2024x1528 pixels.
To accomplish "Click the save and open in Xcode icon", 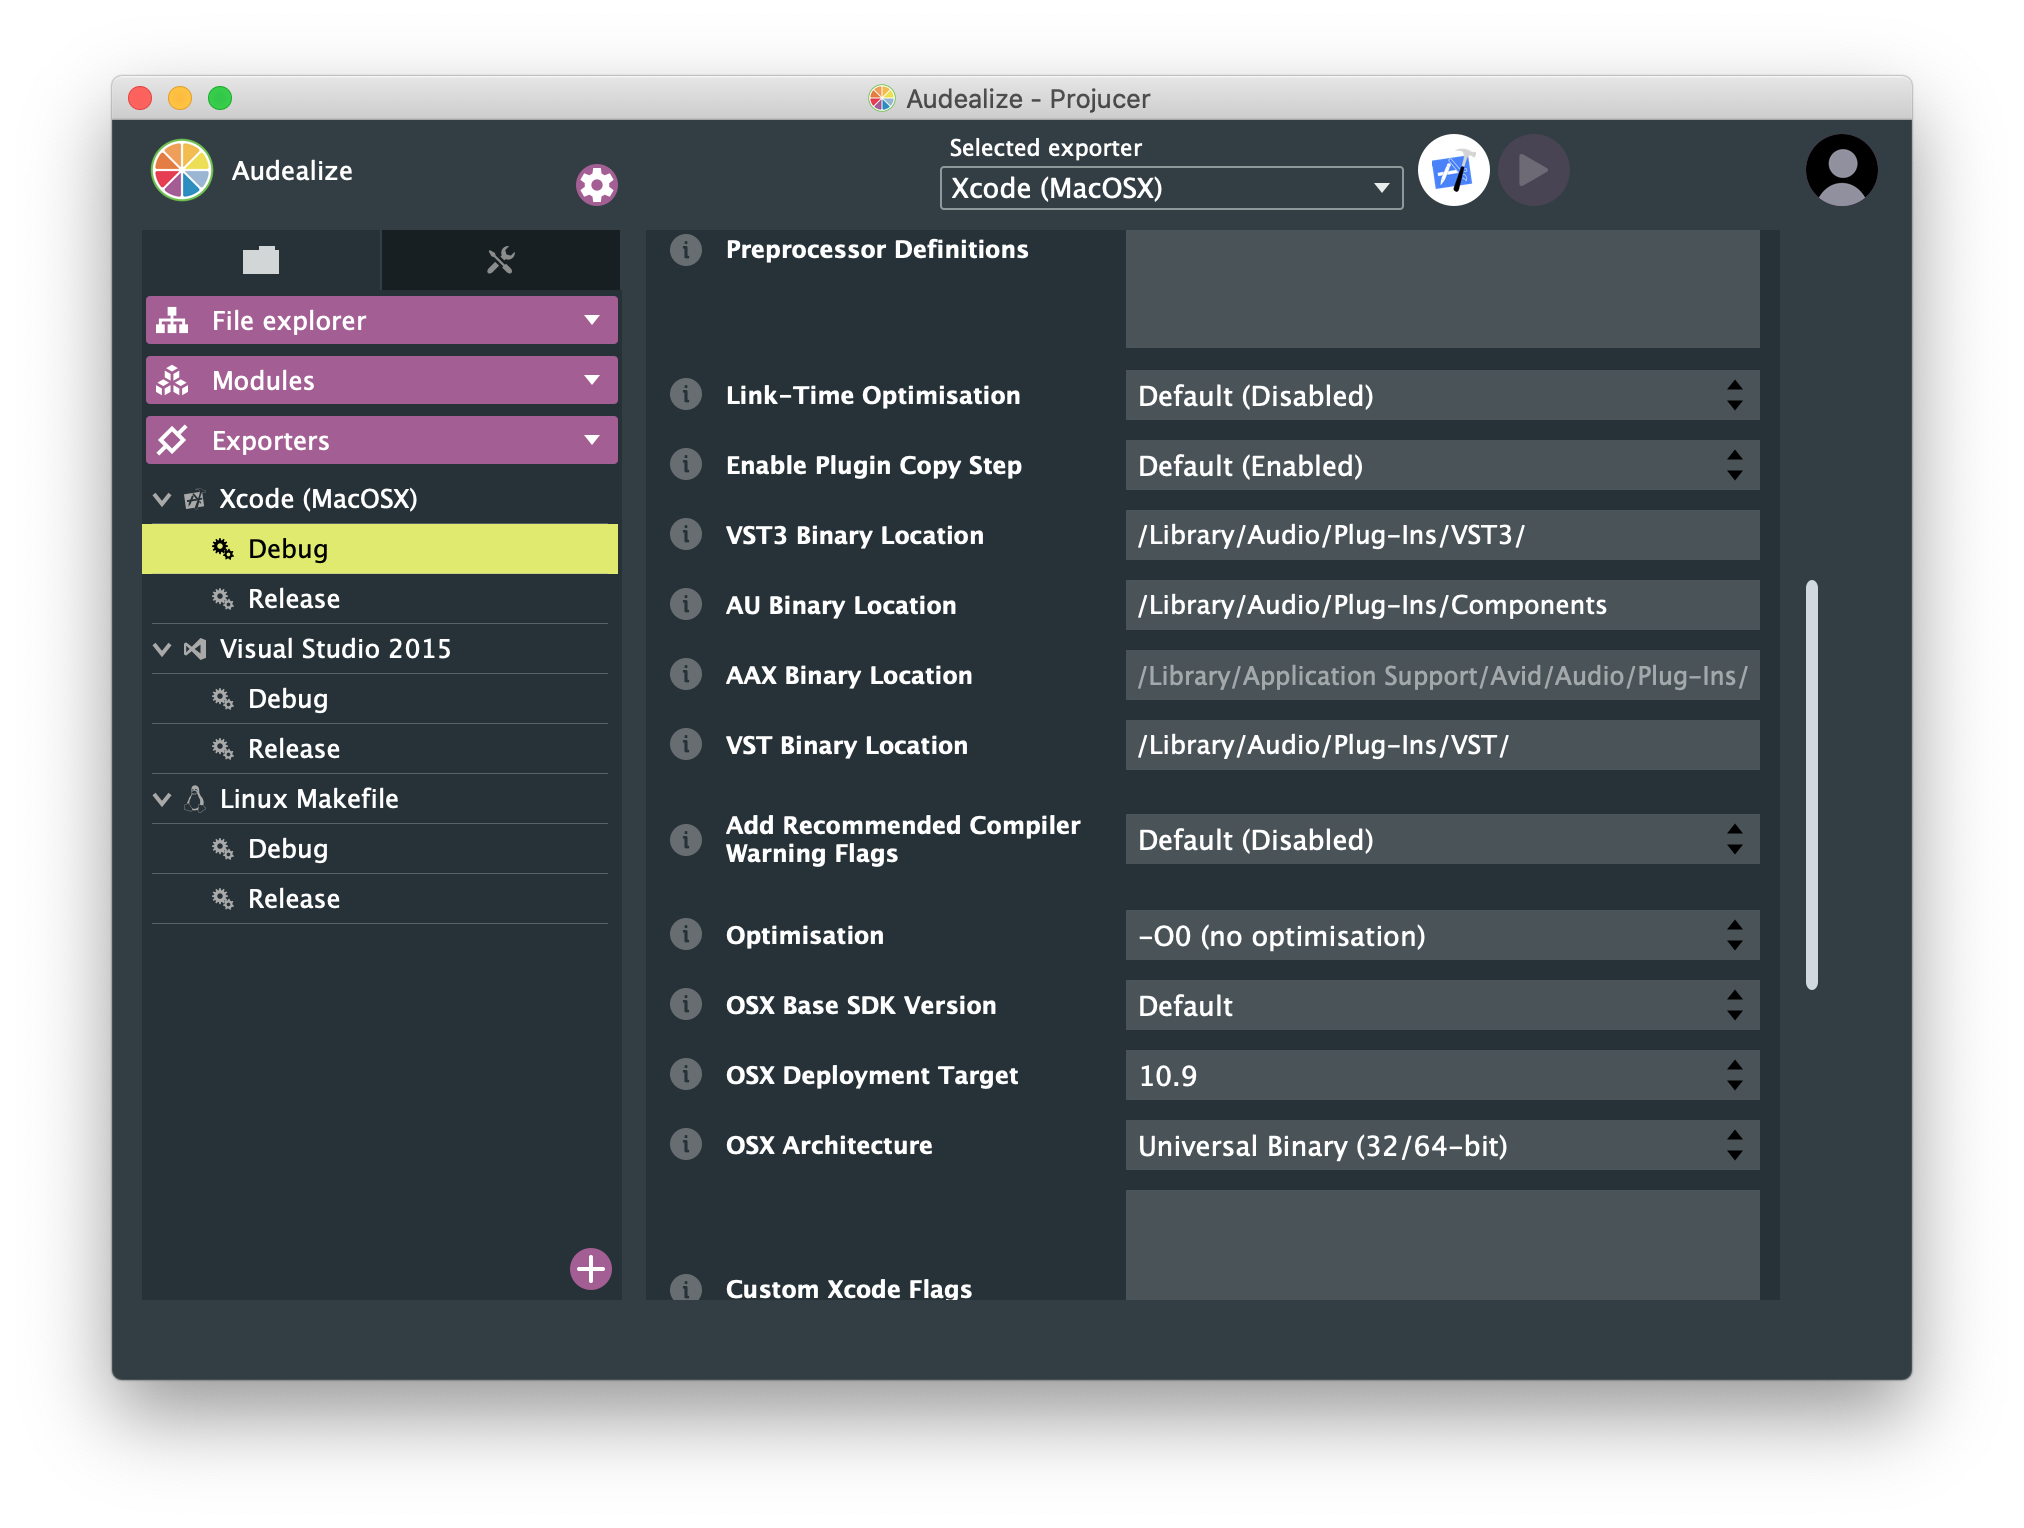I will [1452, 170].
